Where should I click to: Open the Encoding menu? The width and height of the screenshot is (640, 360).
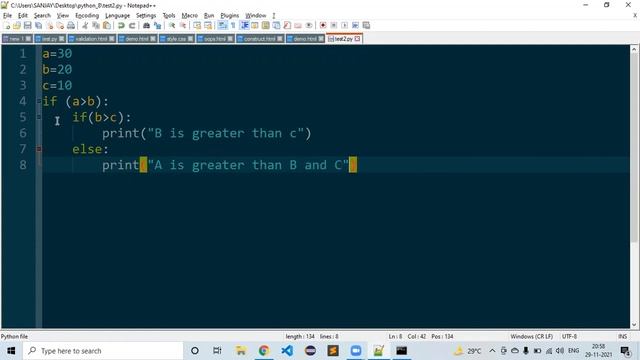click(87, 16)
